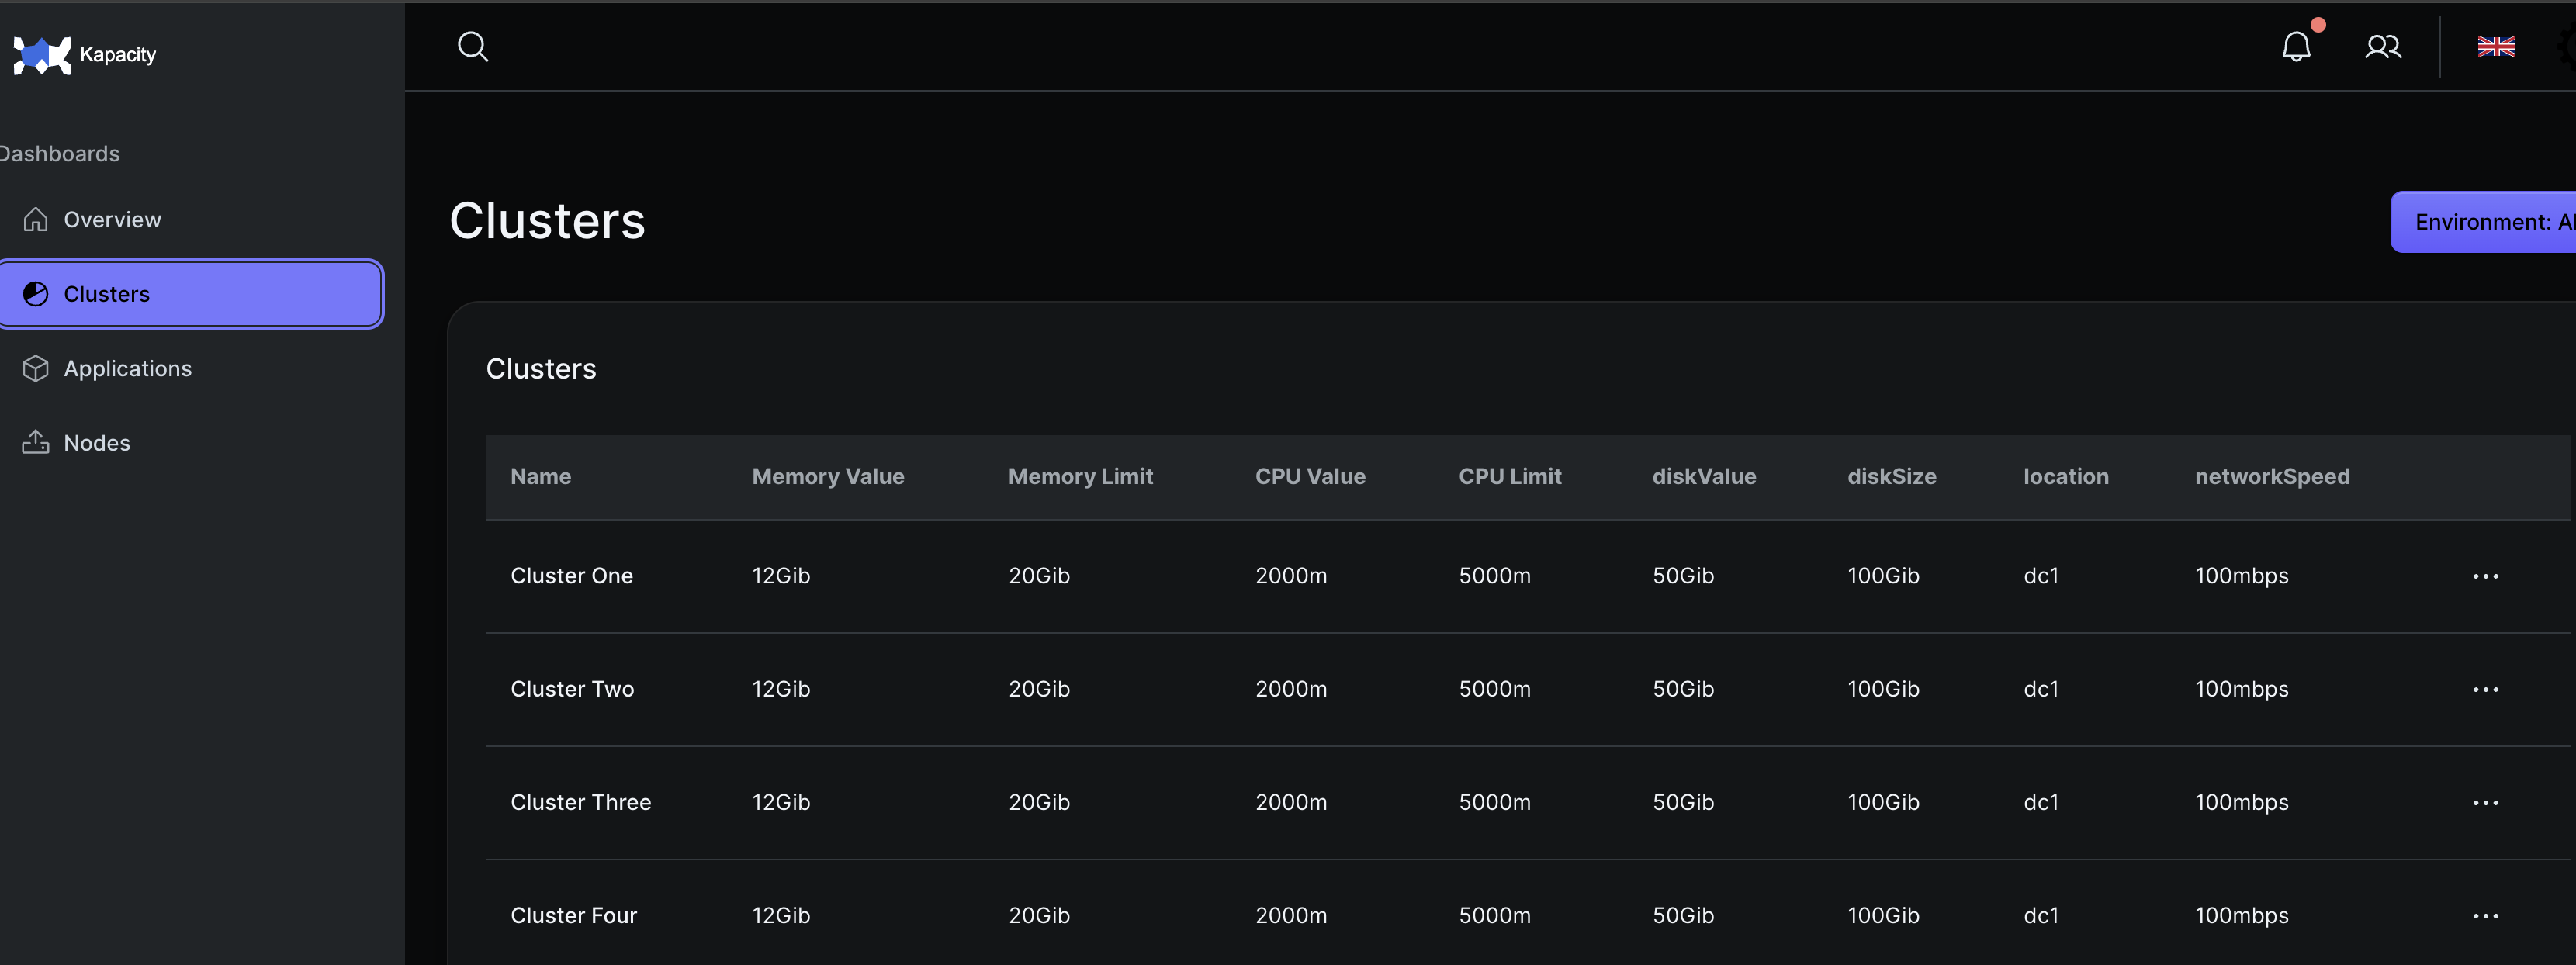Viewport: 2576px width, 965px height.
Task: Open Cluster Three's three-dot menu
Action: pos(2485,802)
